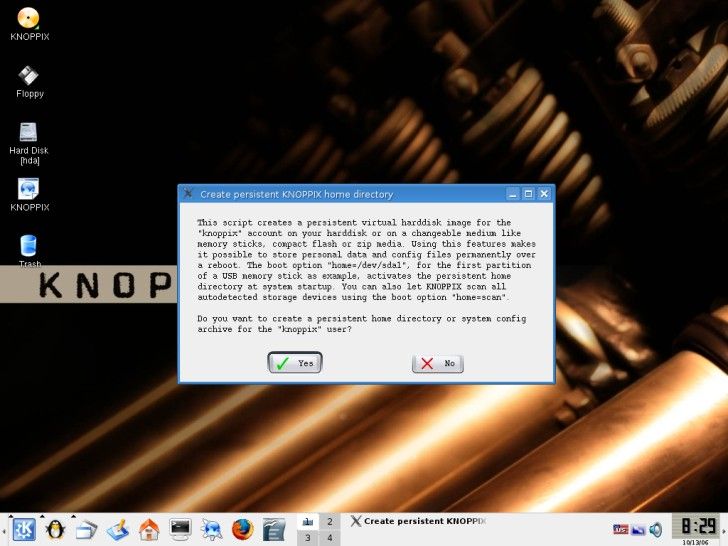Launch the Konsole terminal from the panel
This screenshot has height=546, width=728.
pyautogui.click(x=180, y=529)
